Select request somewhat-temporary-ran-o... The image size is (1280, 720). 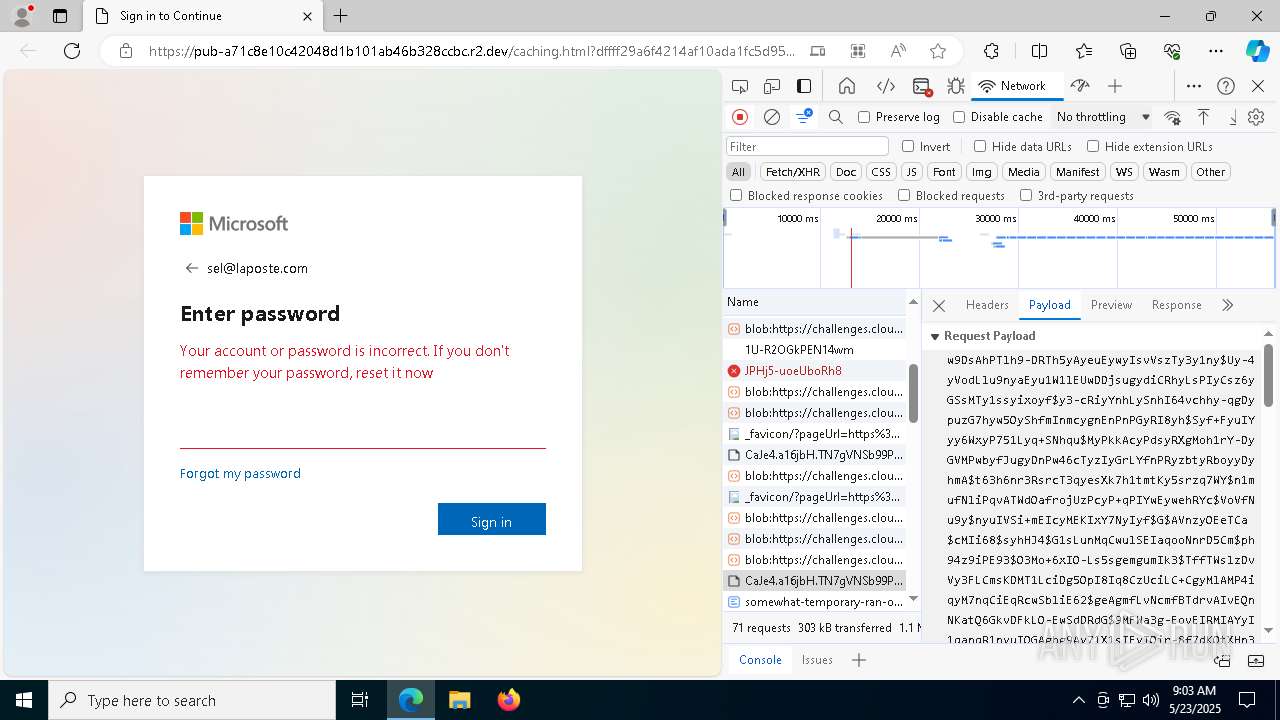[815, 602]
